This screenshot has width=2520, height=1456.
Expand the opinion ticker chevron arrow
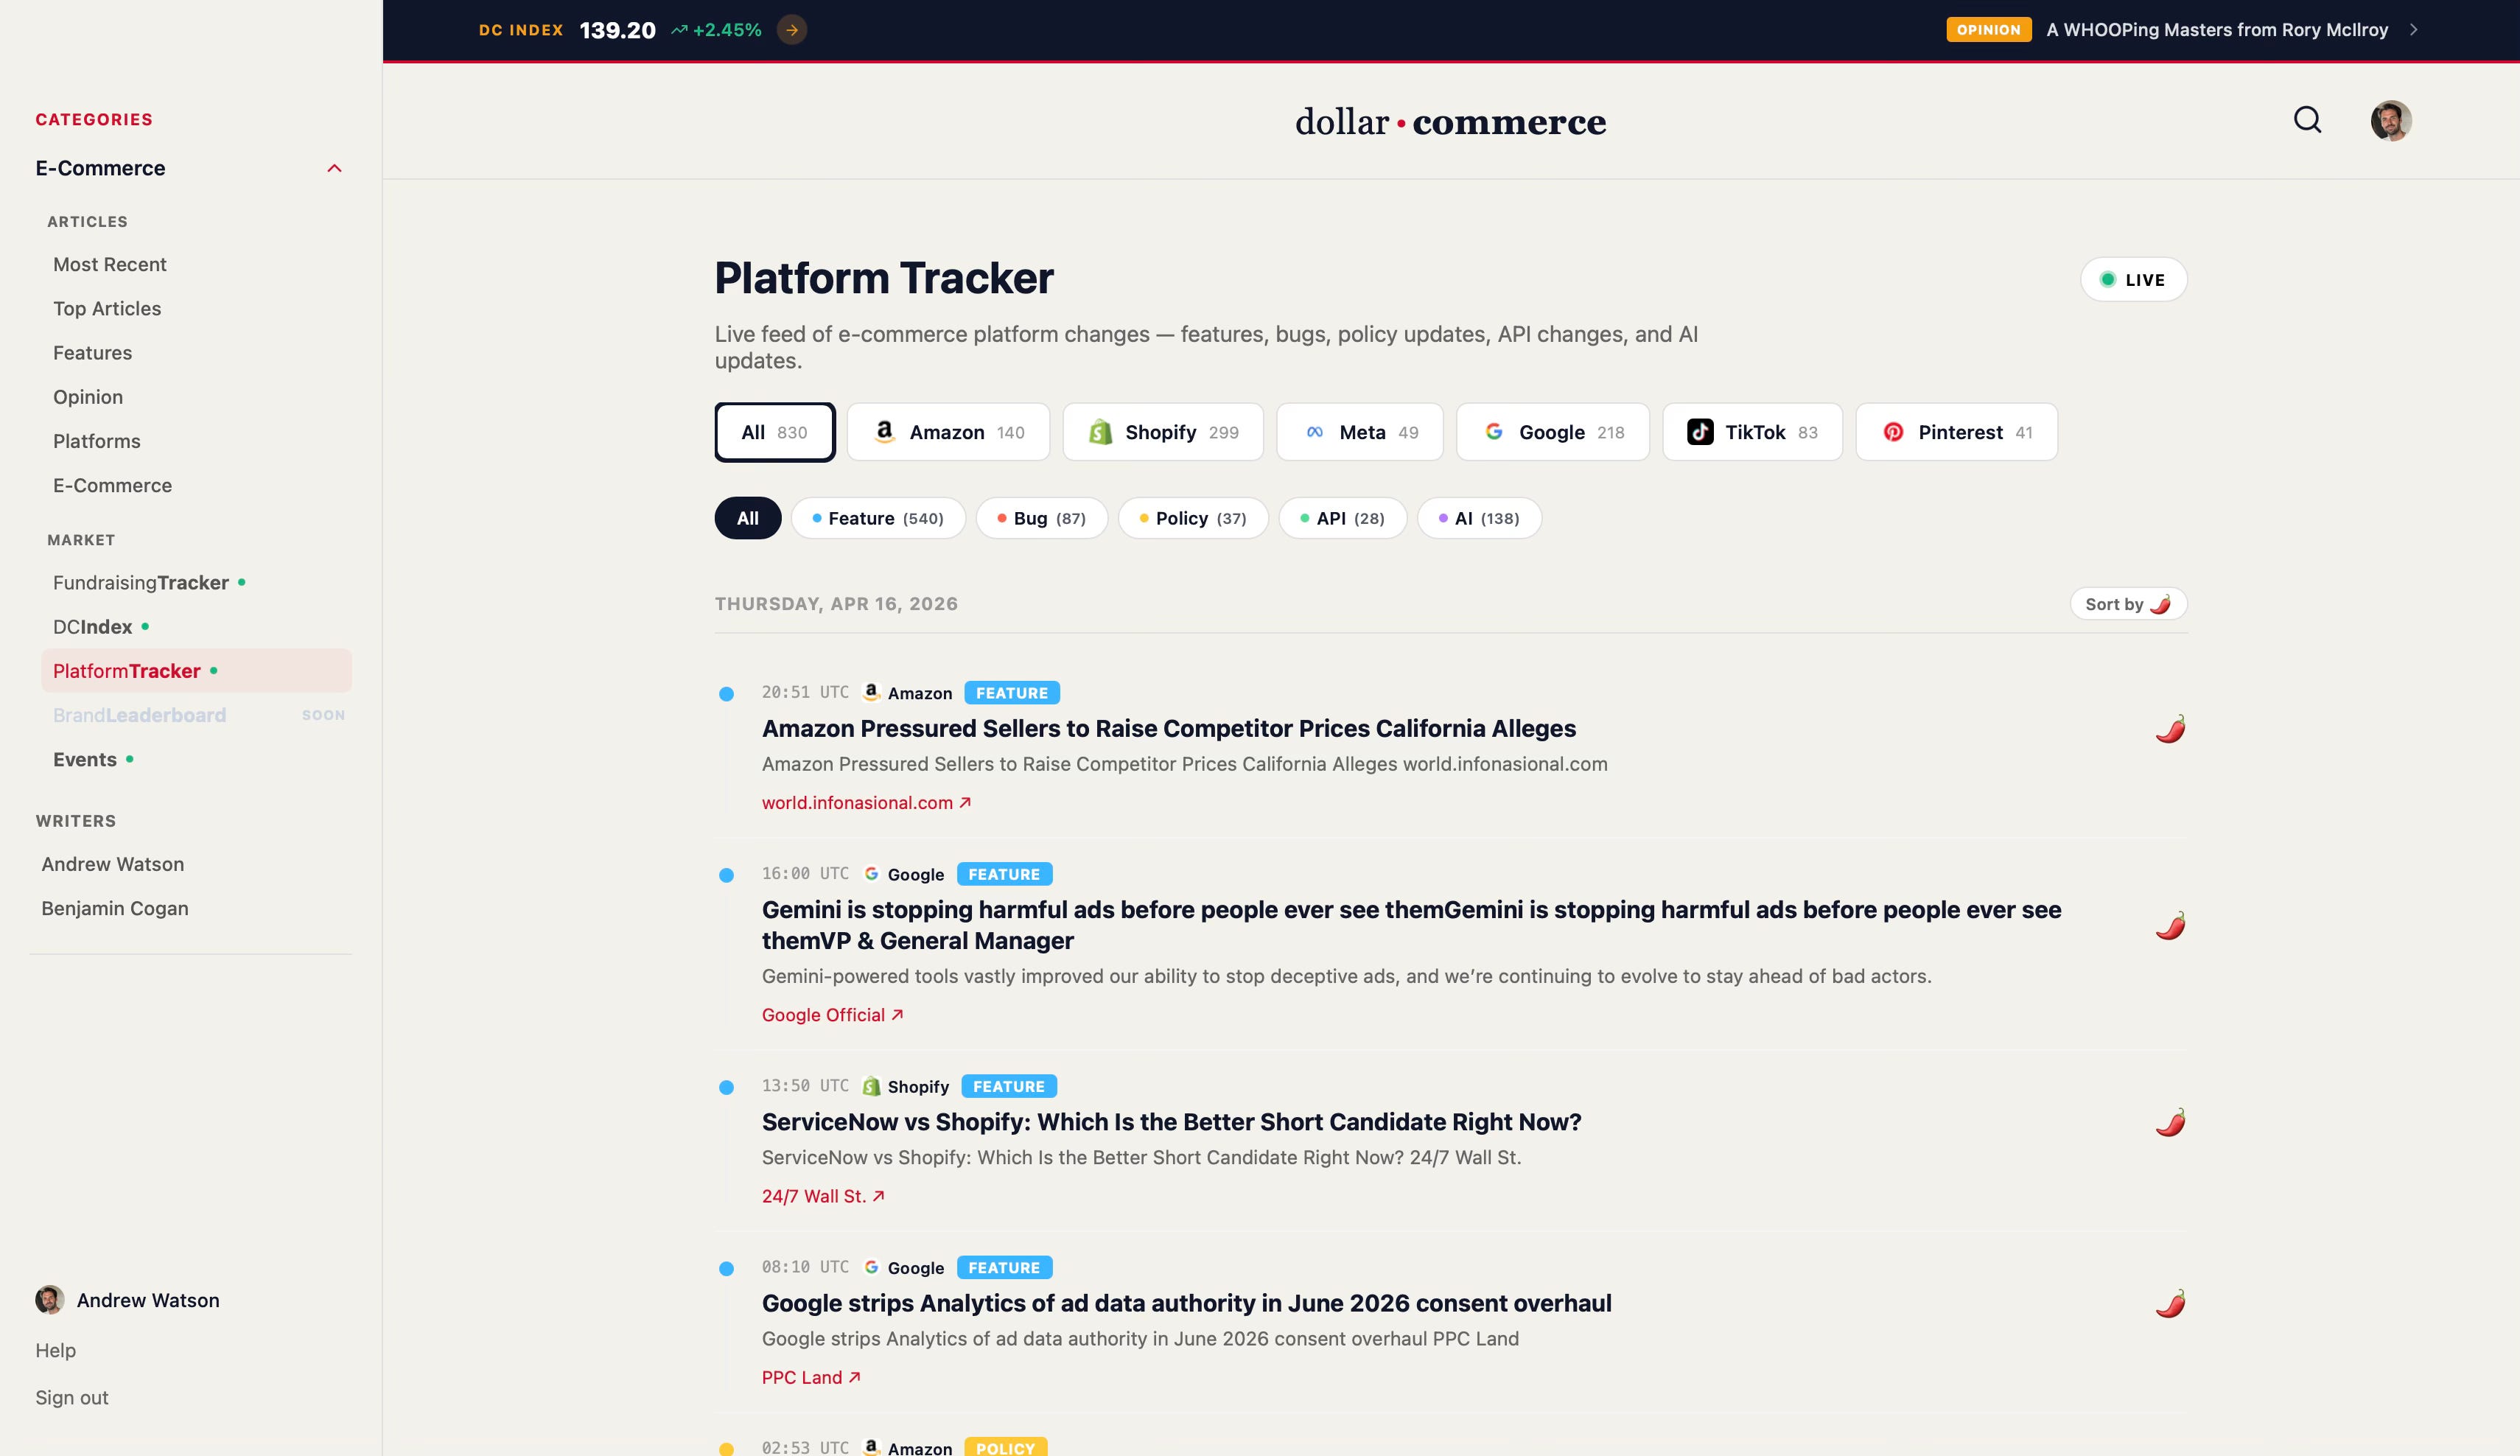coord(2413,30)
